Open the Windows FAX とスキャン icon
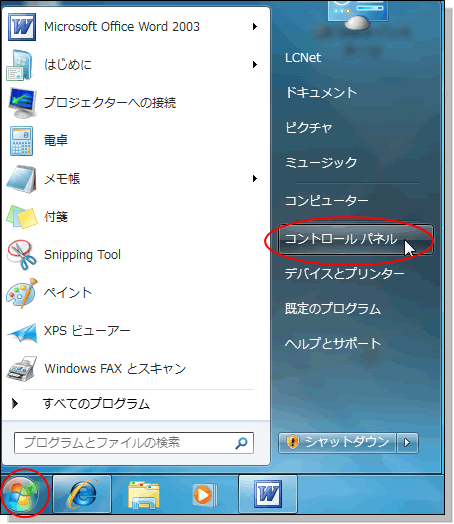 click(x=22, y=369)
